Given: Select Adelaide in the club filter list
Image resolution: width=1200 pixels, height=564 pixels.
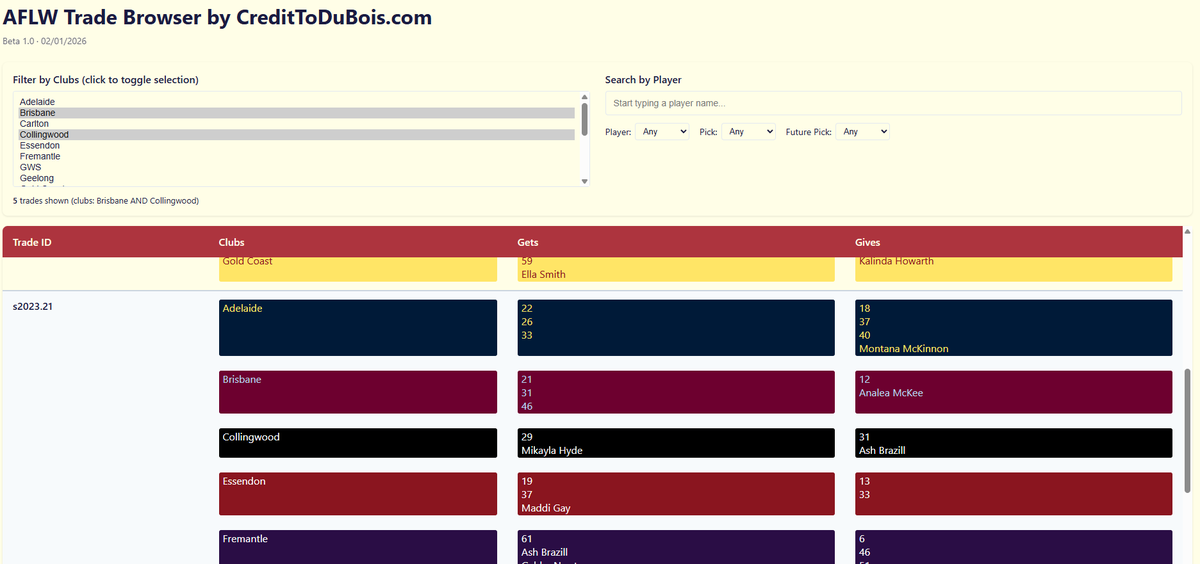Looking at the screenshot, I should click(296, 102).
